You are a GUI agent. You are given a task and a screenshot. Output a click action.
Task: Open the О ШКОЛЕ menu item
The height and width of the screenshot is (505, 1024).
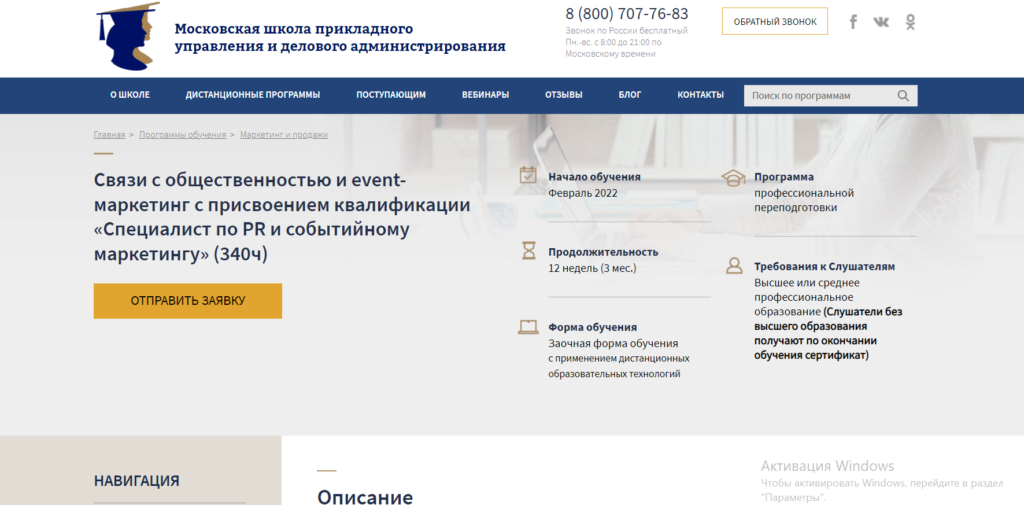pos(130,95)
